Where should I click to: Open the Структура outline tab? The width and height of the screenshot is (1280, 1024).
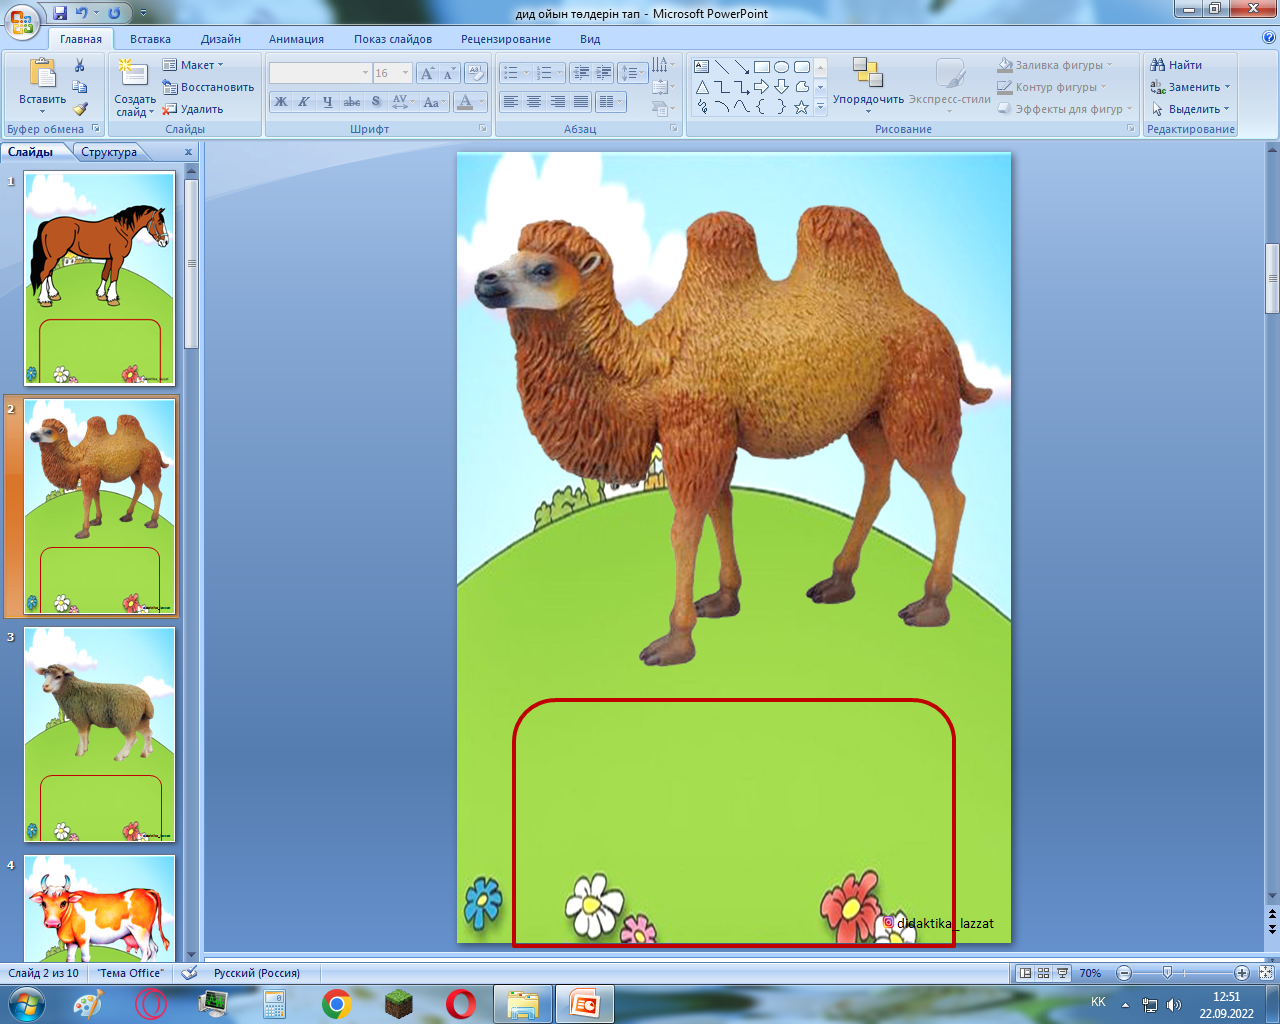click(109, 152)
